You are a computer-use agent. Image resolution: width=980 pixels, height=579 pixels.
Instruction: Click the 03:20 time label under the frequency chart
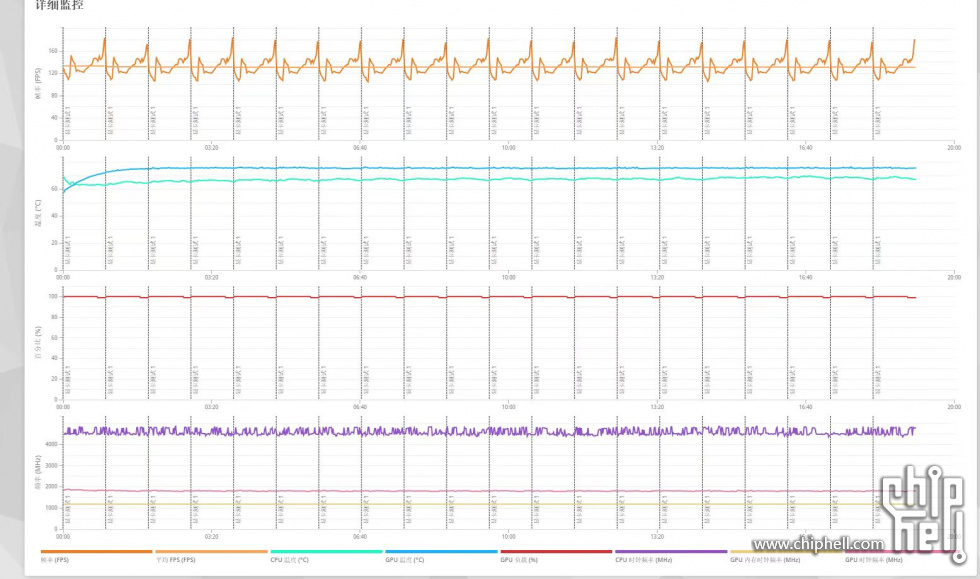click(x=211, y=536)
